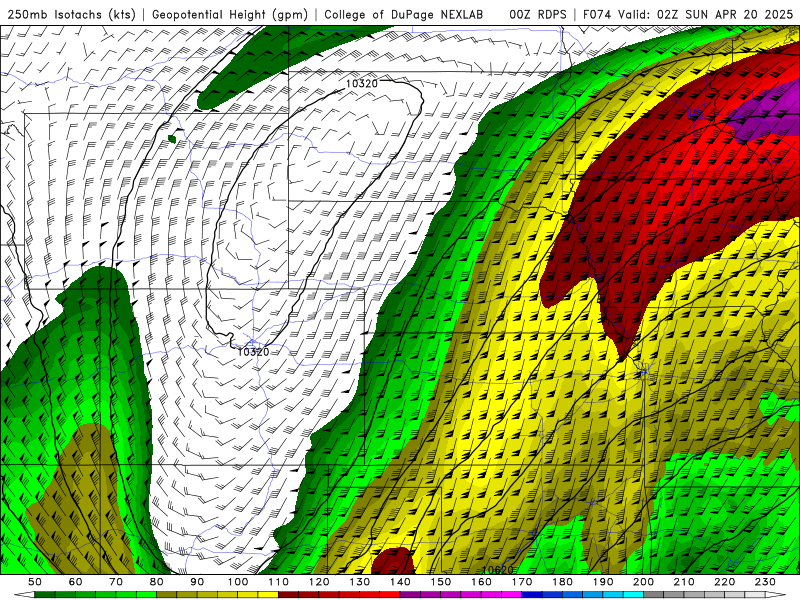Click the '80' value on the color scale

157,582
